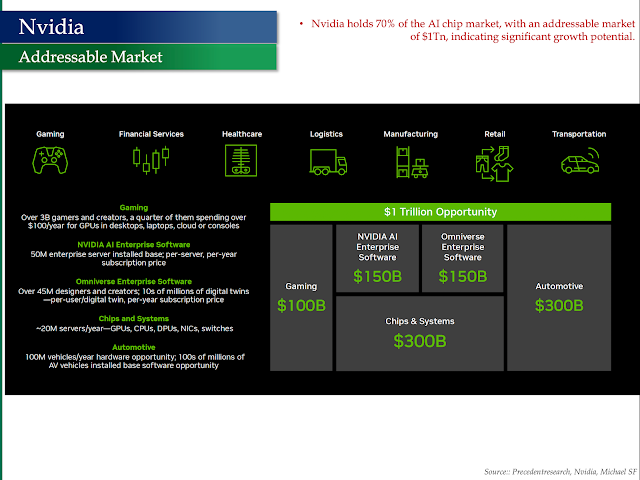640x480 pixels.
Task: Click the Manufacturing shelves icon
Action: coord(412,162)
